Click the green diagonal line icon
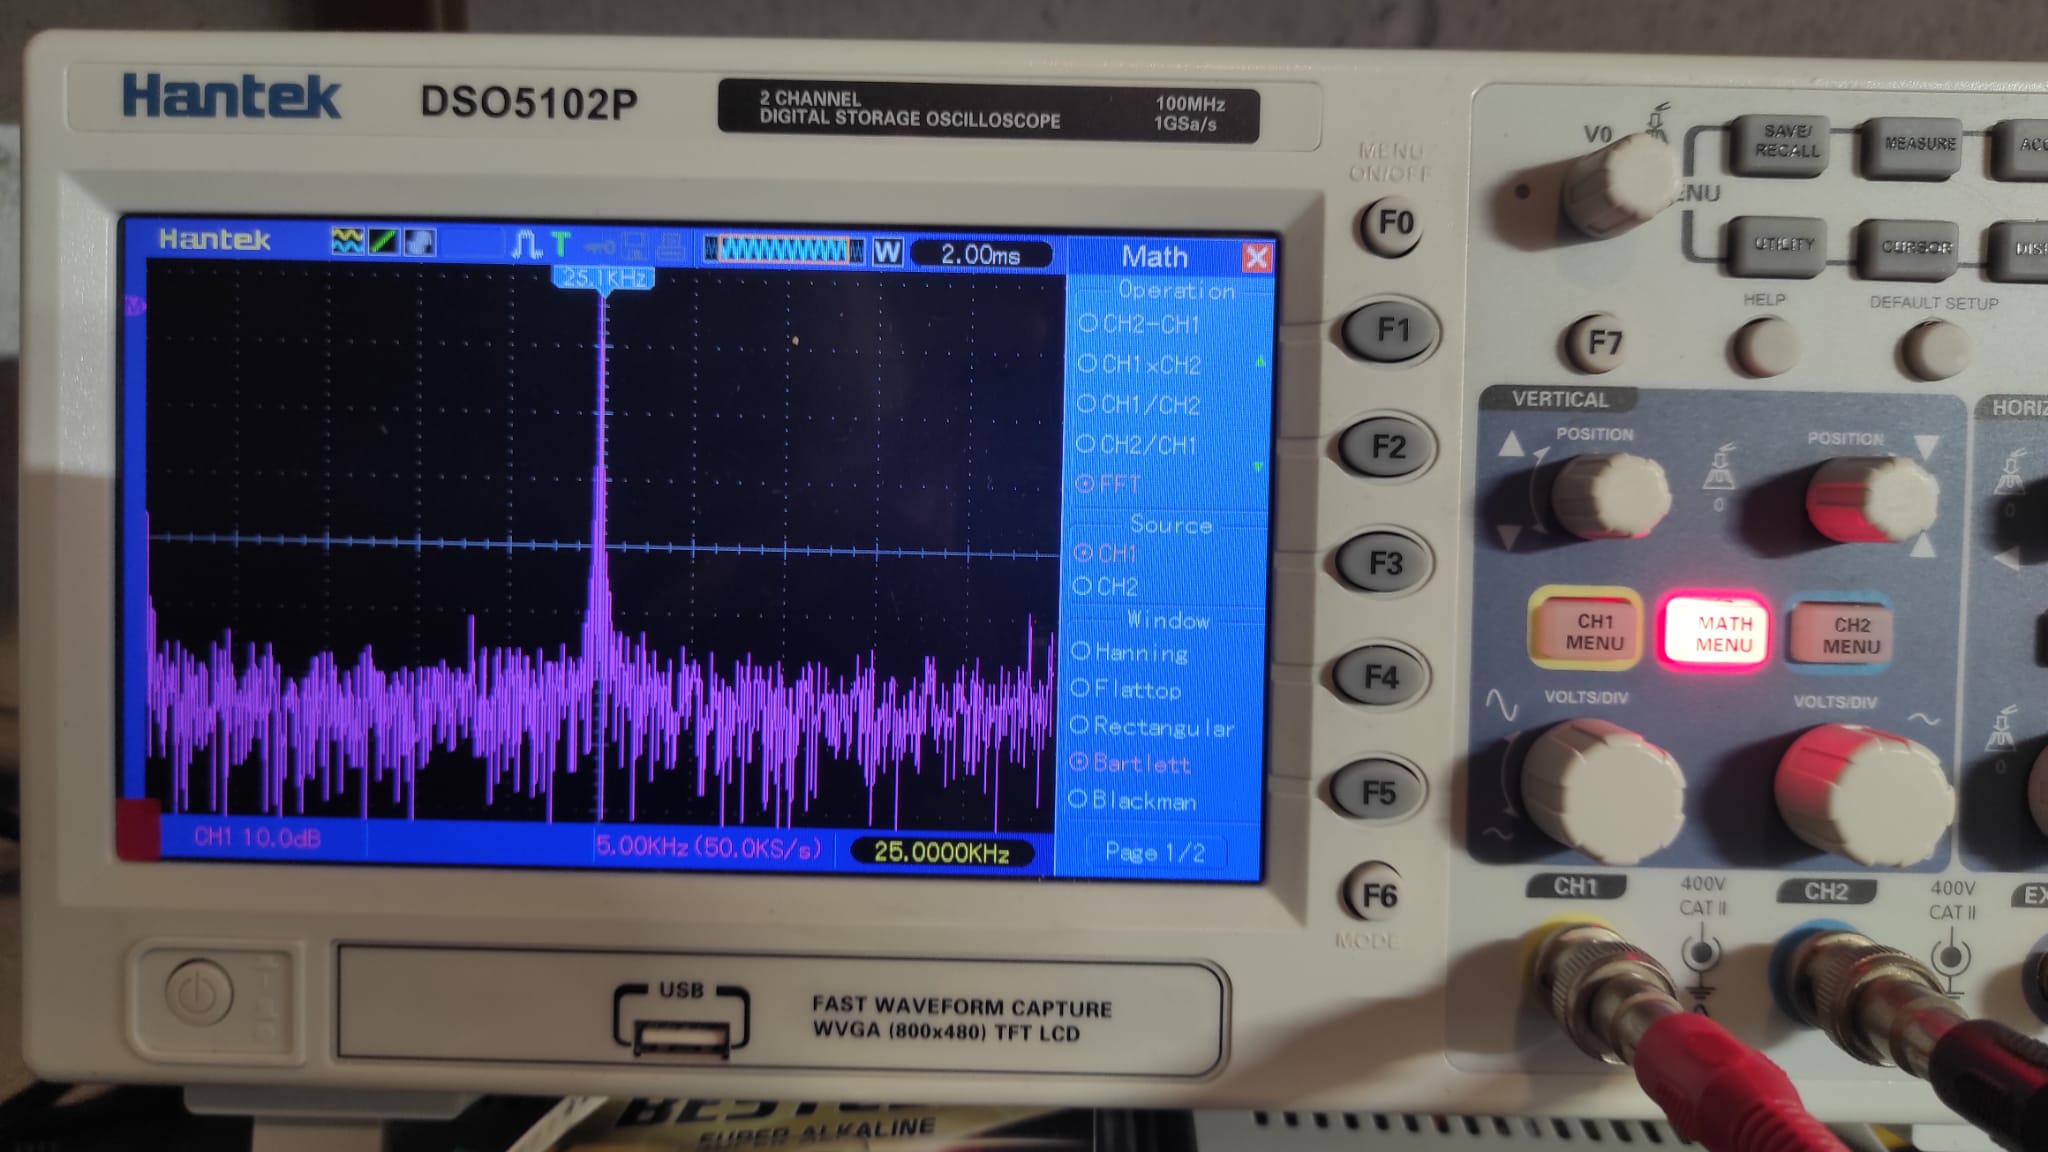 [x=384, y=241]
